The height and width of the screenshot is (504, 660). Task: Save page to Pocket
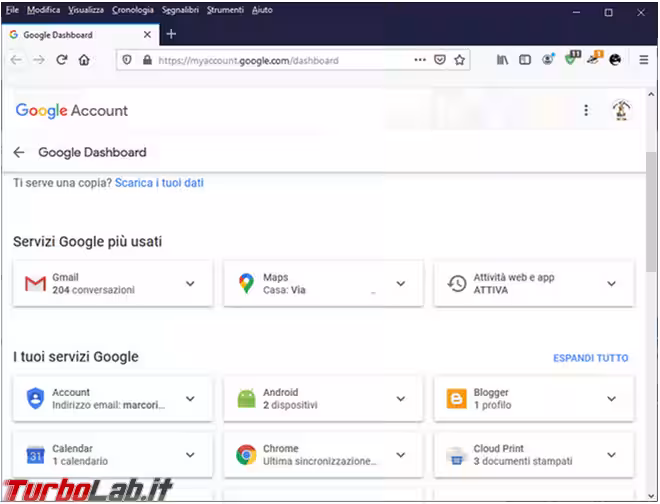click(x=439, y=60)
